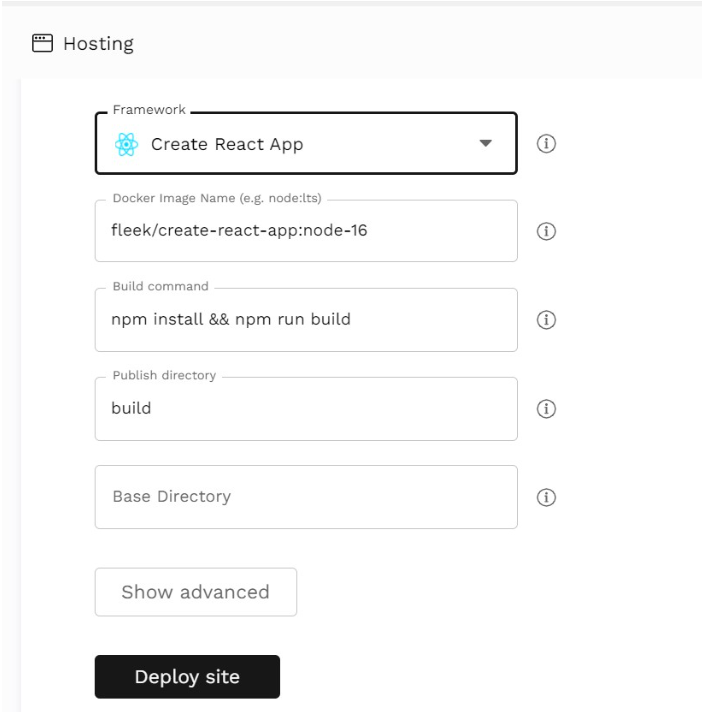Viewport: 702px width, 712px height.
Task: View info icon next to Build command
Action: (x=546, y=320)
